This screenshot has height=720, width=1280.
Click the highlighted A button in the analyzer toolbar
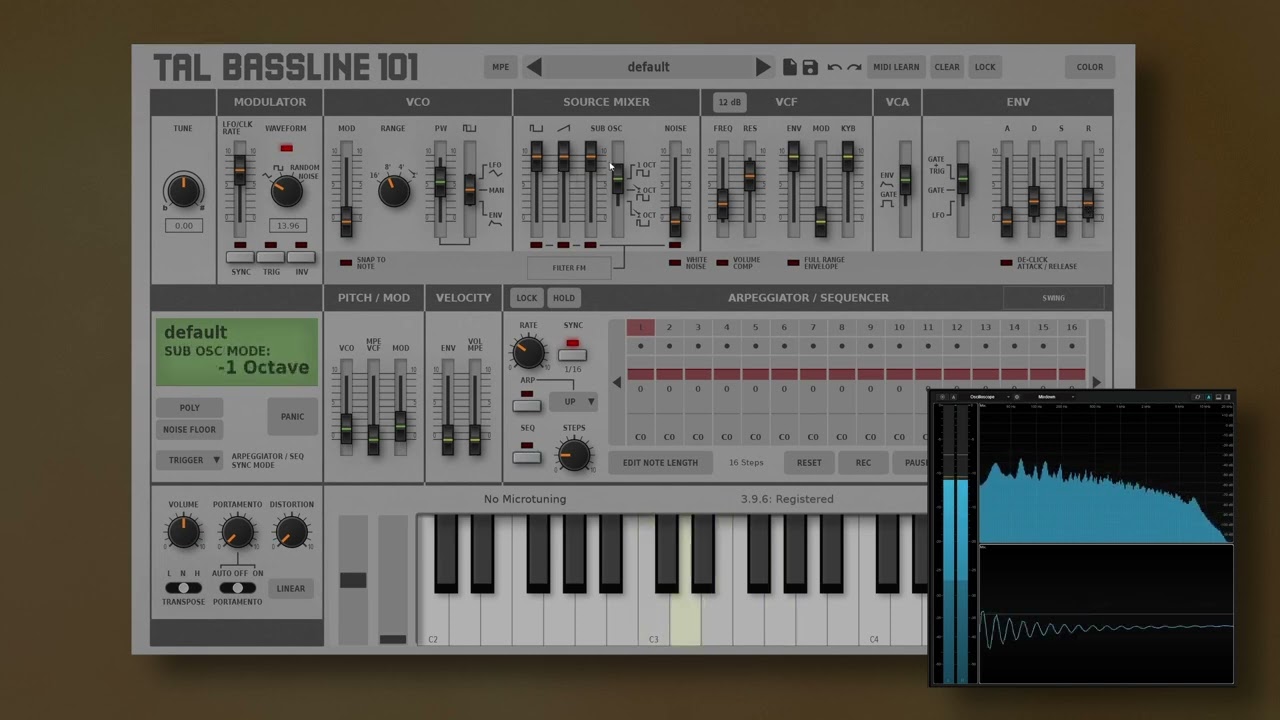click(x=1208, y=397)
